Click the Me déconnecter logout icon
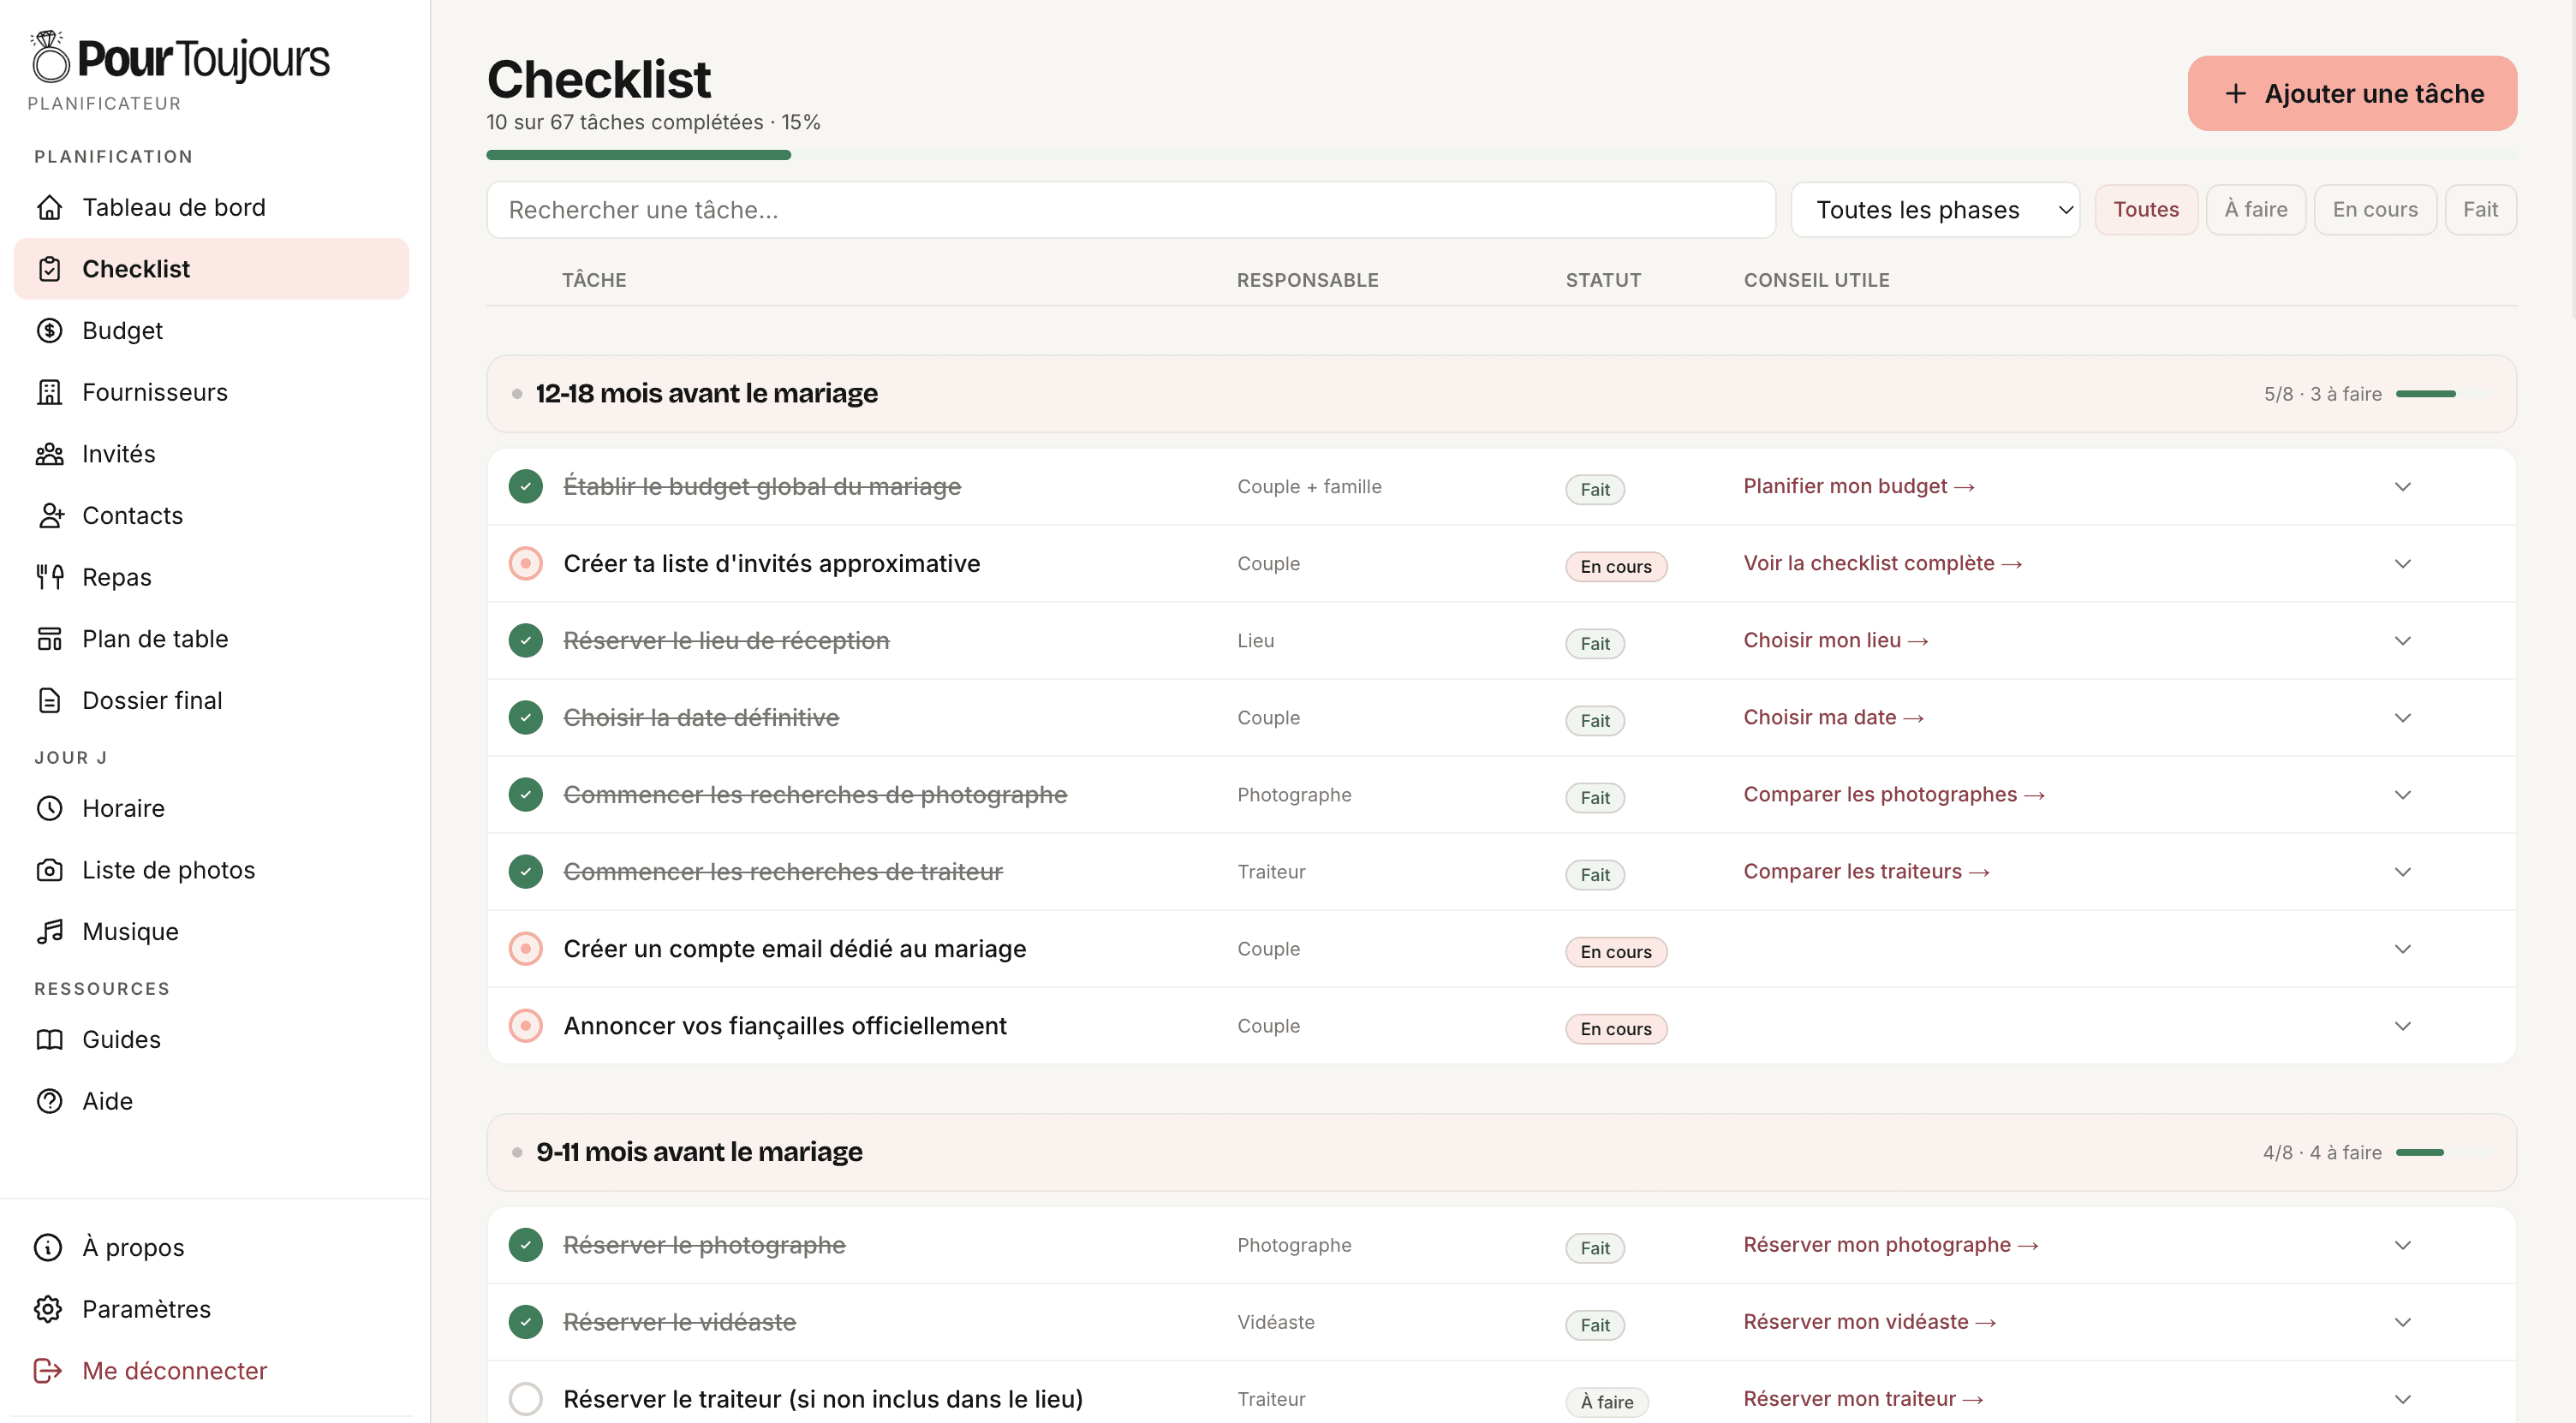The image size is (2576, 1423). [x=48, y=1370]
